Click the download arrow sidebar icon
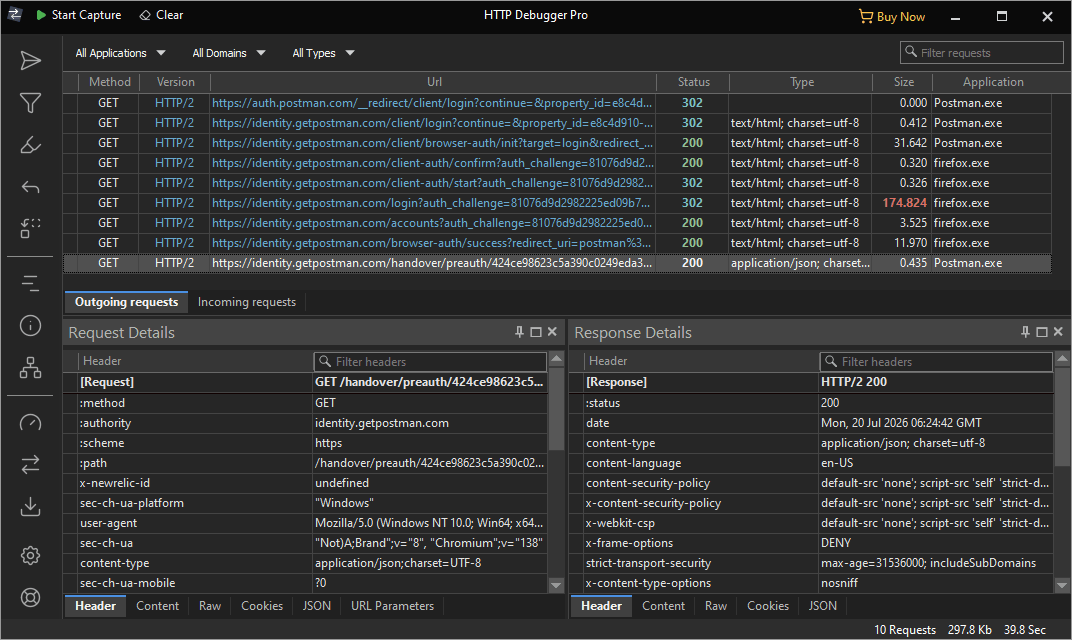Viewport: 1072px width, 640px height. (30, 507)
